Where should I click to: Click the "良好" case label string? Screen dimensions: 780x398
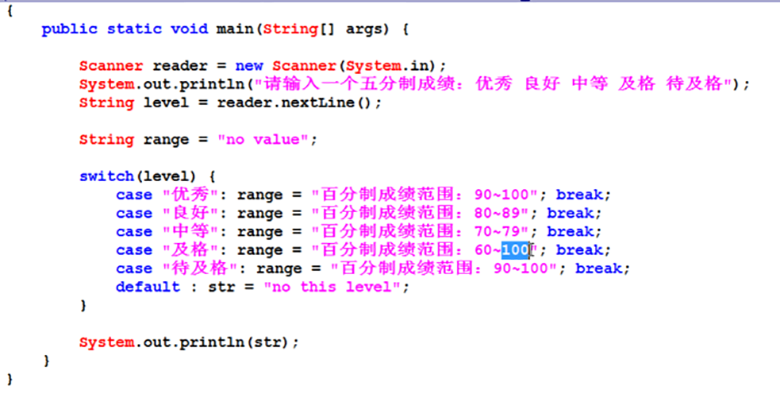[190, 212]
